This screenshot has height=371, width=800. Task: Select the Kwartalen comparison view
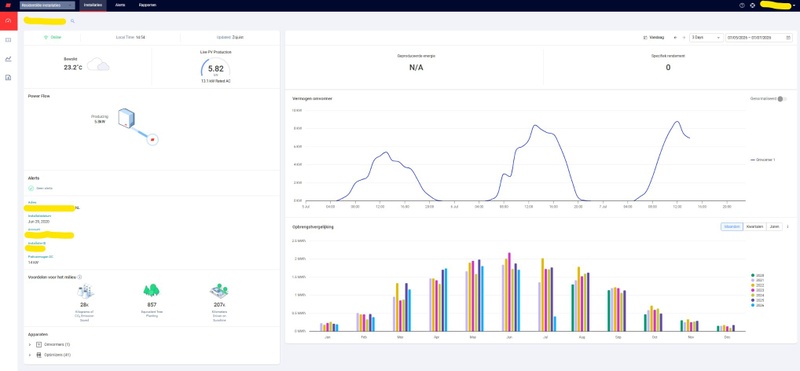coord(754,227)
